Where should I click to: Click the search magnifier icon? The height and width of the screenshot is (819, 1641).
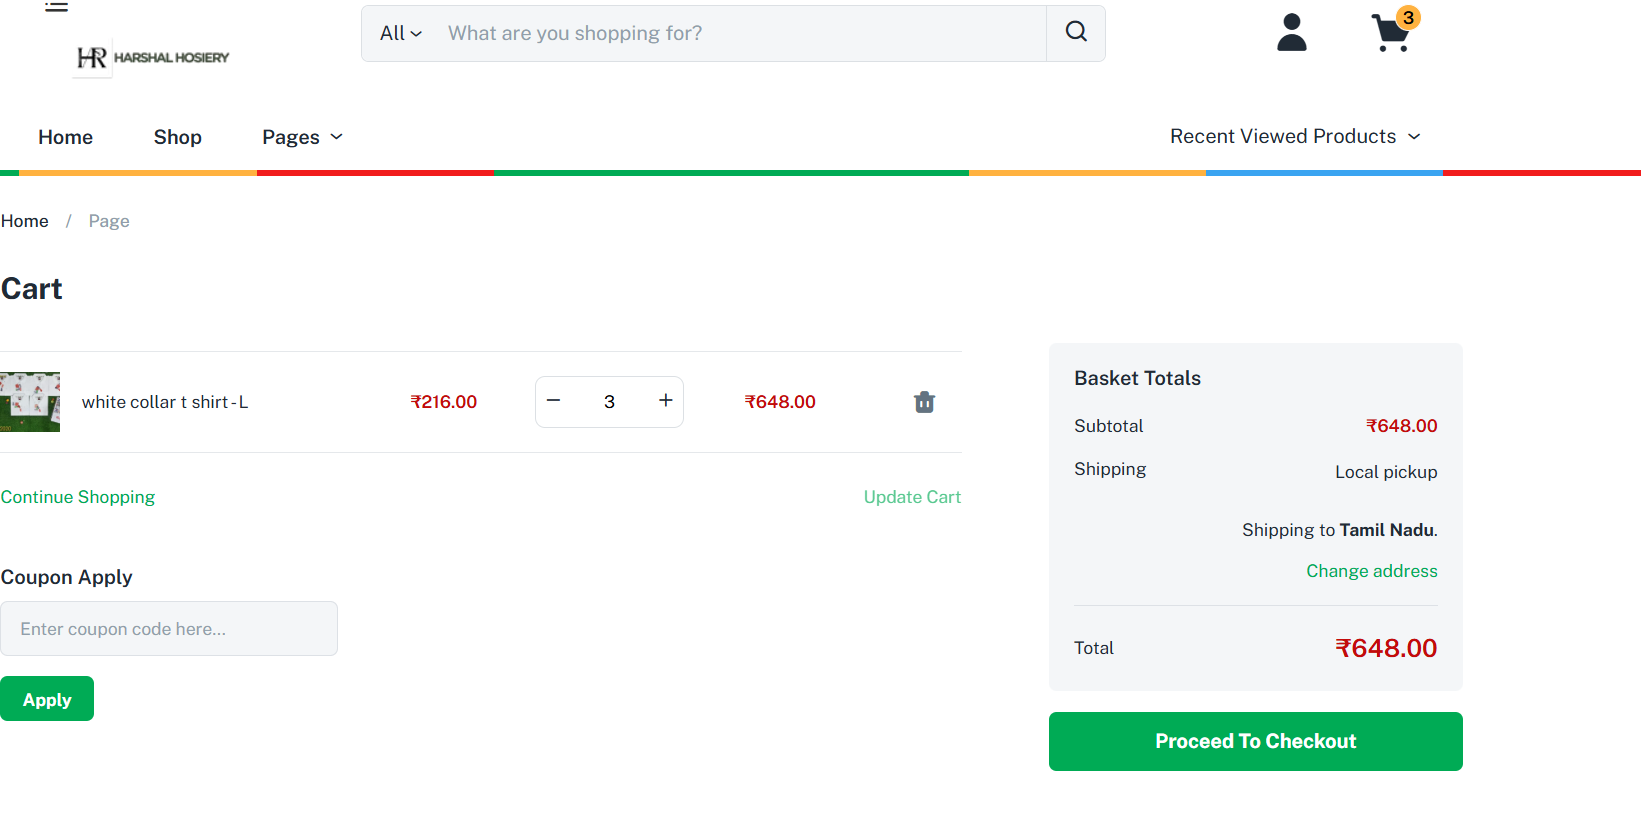point(1076,33)
